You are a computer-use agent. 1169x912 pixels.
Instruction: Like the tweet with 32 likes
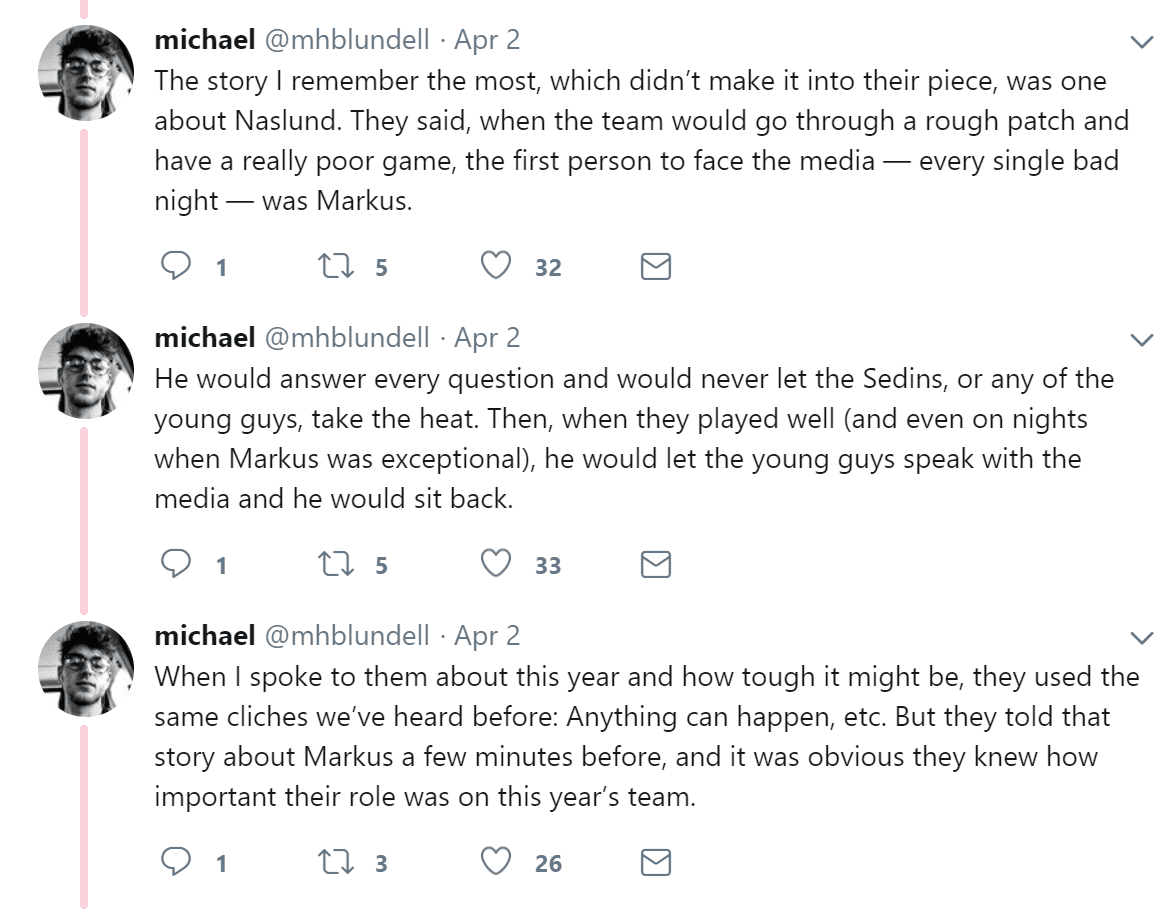point(496,266)
